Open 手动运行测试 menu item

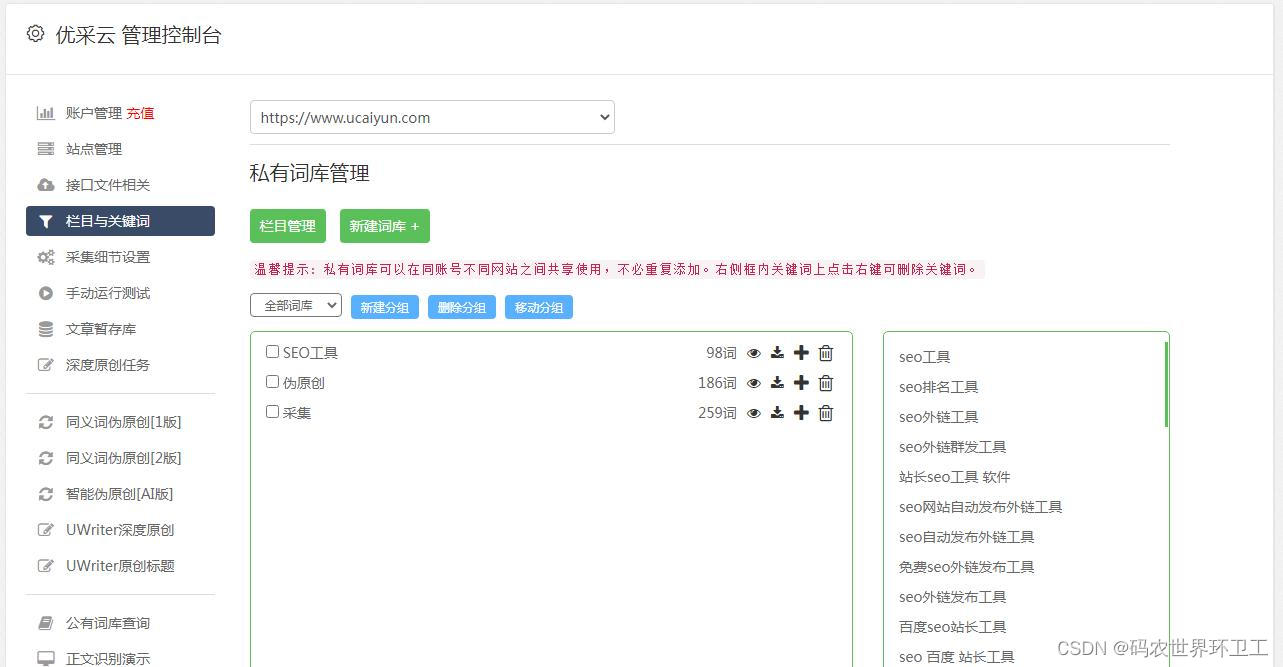108,293
